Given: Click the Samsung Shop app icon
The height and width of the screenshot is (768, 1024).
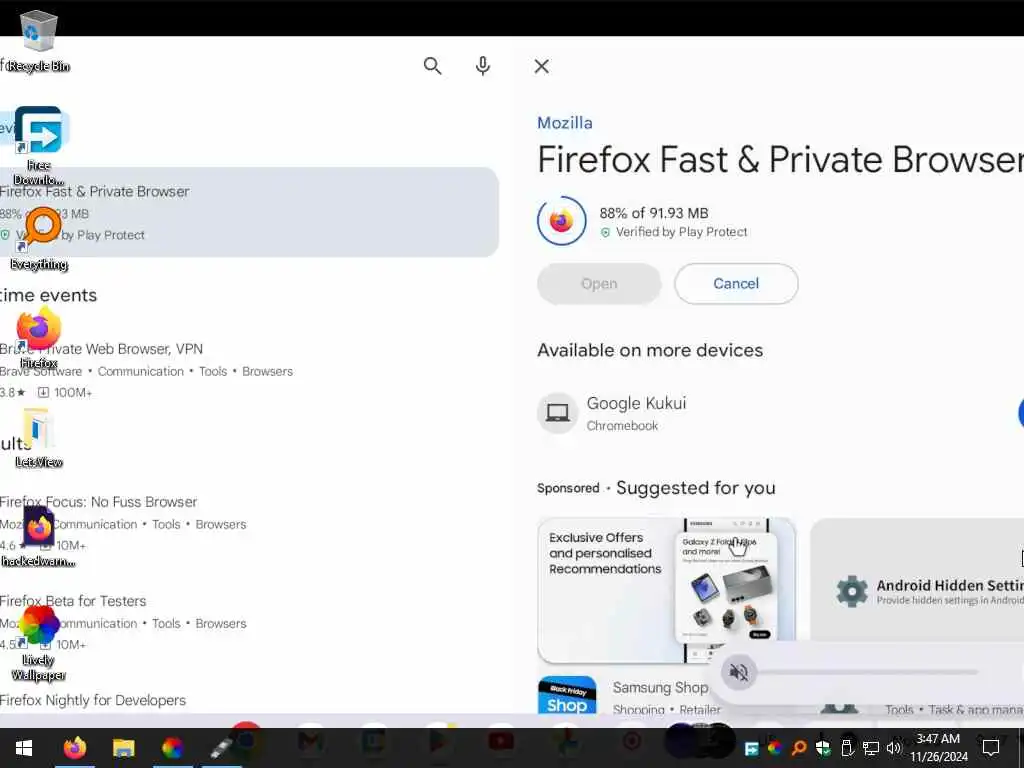Looking at the screenshot, I should (567, 696).
